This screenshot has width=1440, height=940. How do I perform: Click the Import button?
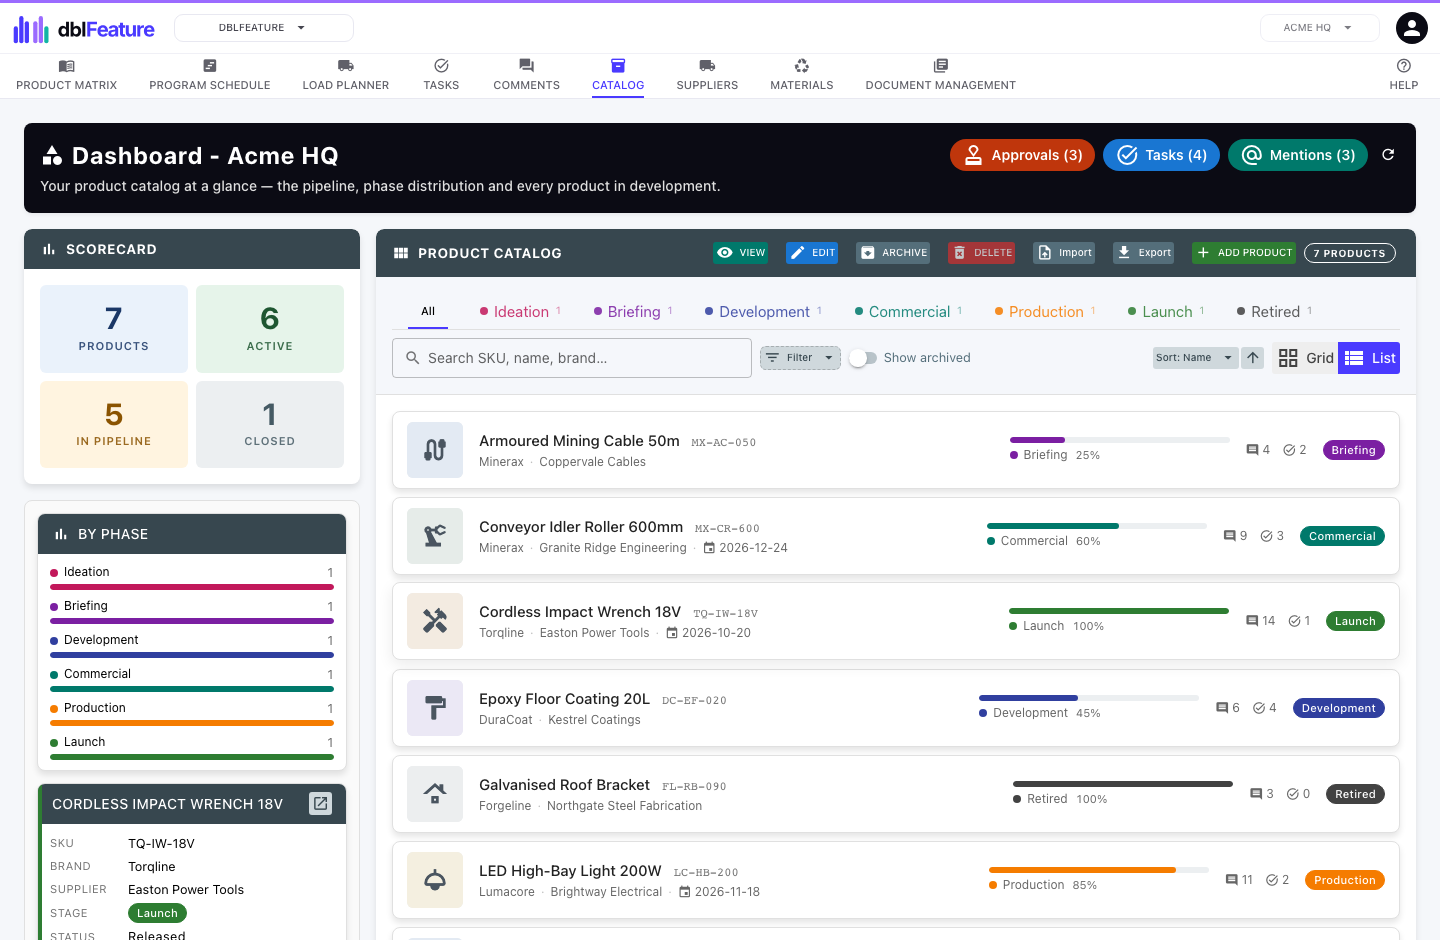click(x=1064, y=253)
